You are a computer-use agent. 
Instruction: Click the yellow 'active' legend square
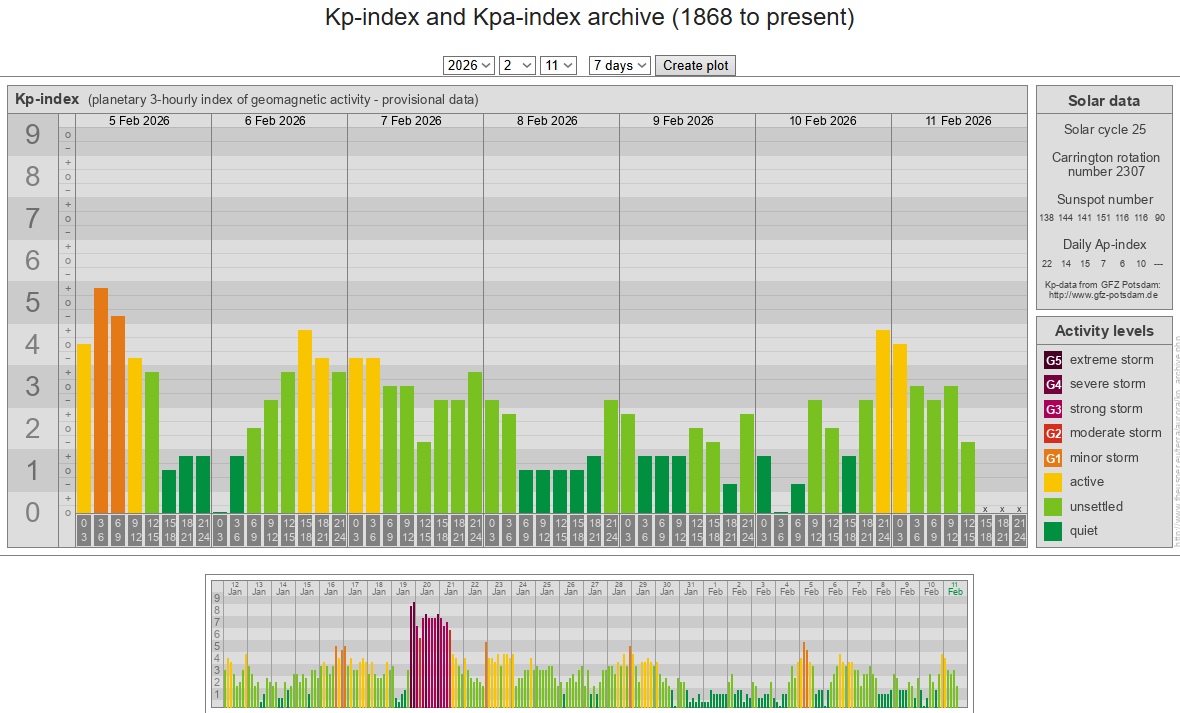1053,482
